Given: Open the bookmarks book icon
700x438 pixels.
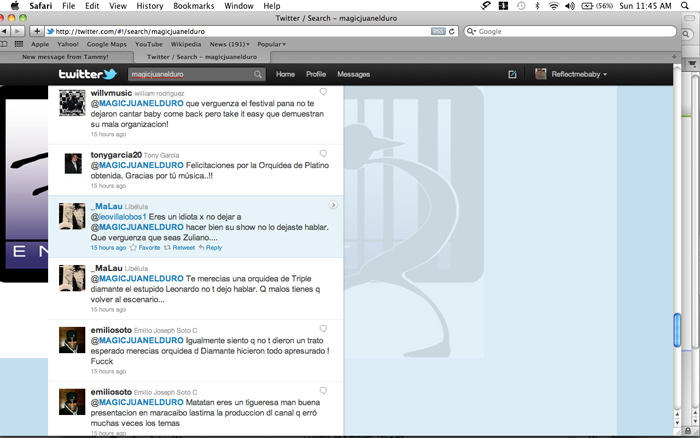Looking at the screenshot, I should point(4,44).
